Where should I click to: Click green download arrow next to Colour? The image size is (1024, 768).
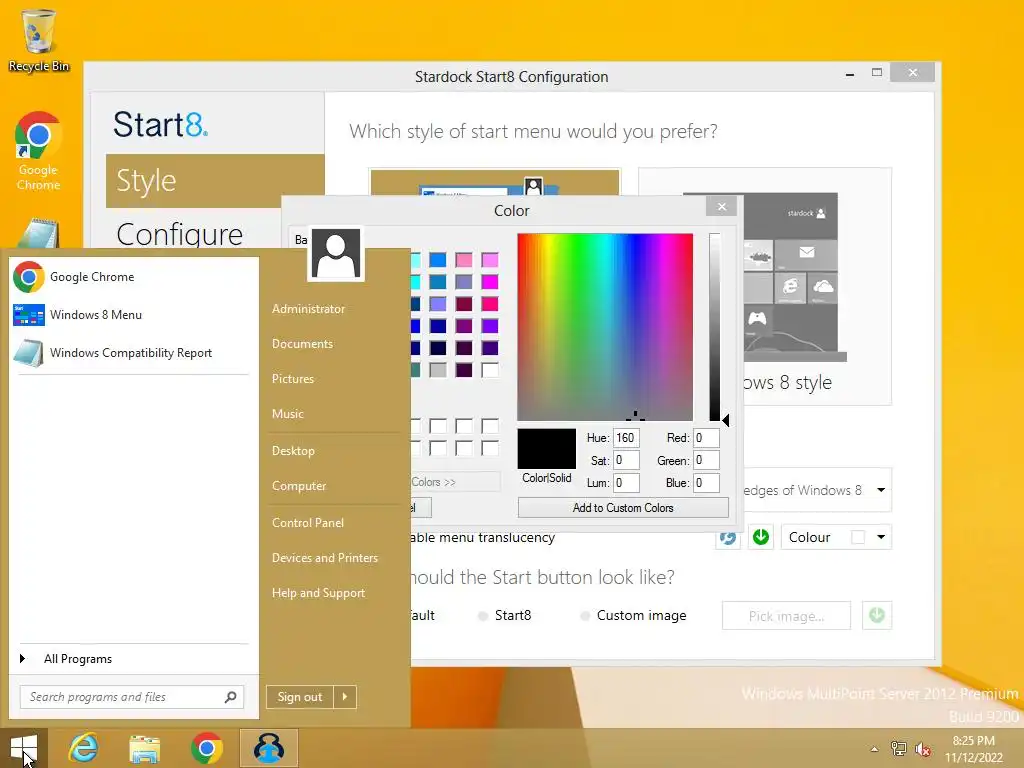[761, 537]
